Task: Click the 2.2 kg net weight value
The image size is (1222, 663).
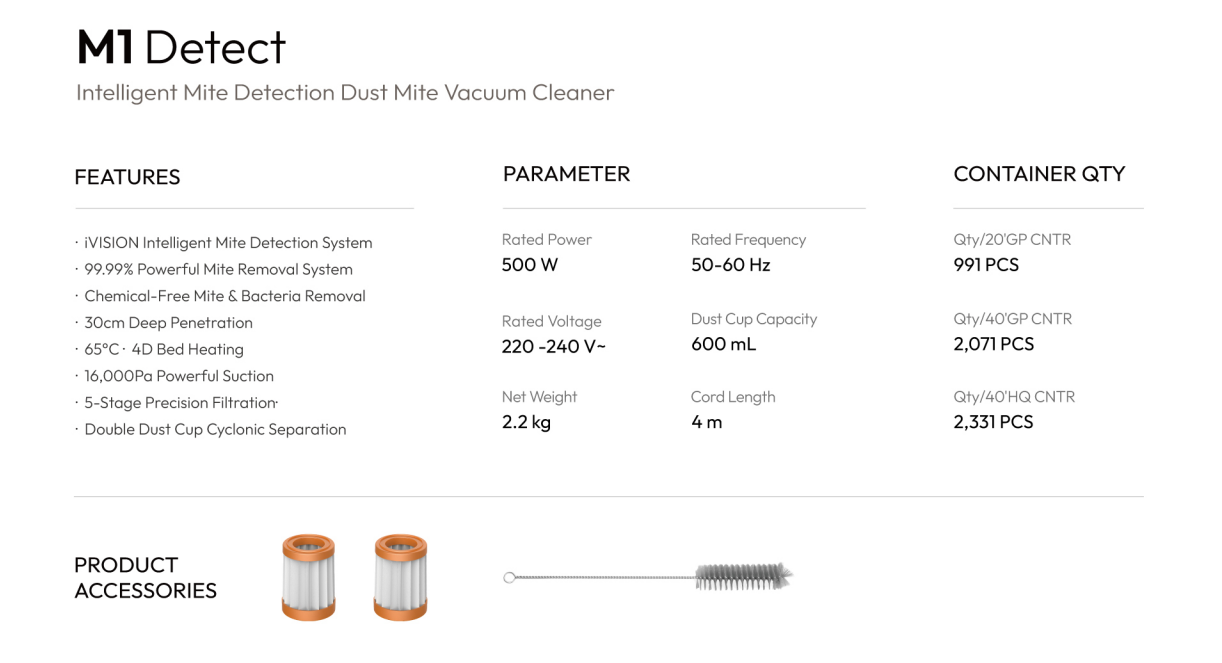Action: pos(526,422)
